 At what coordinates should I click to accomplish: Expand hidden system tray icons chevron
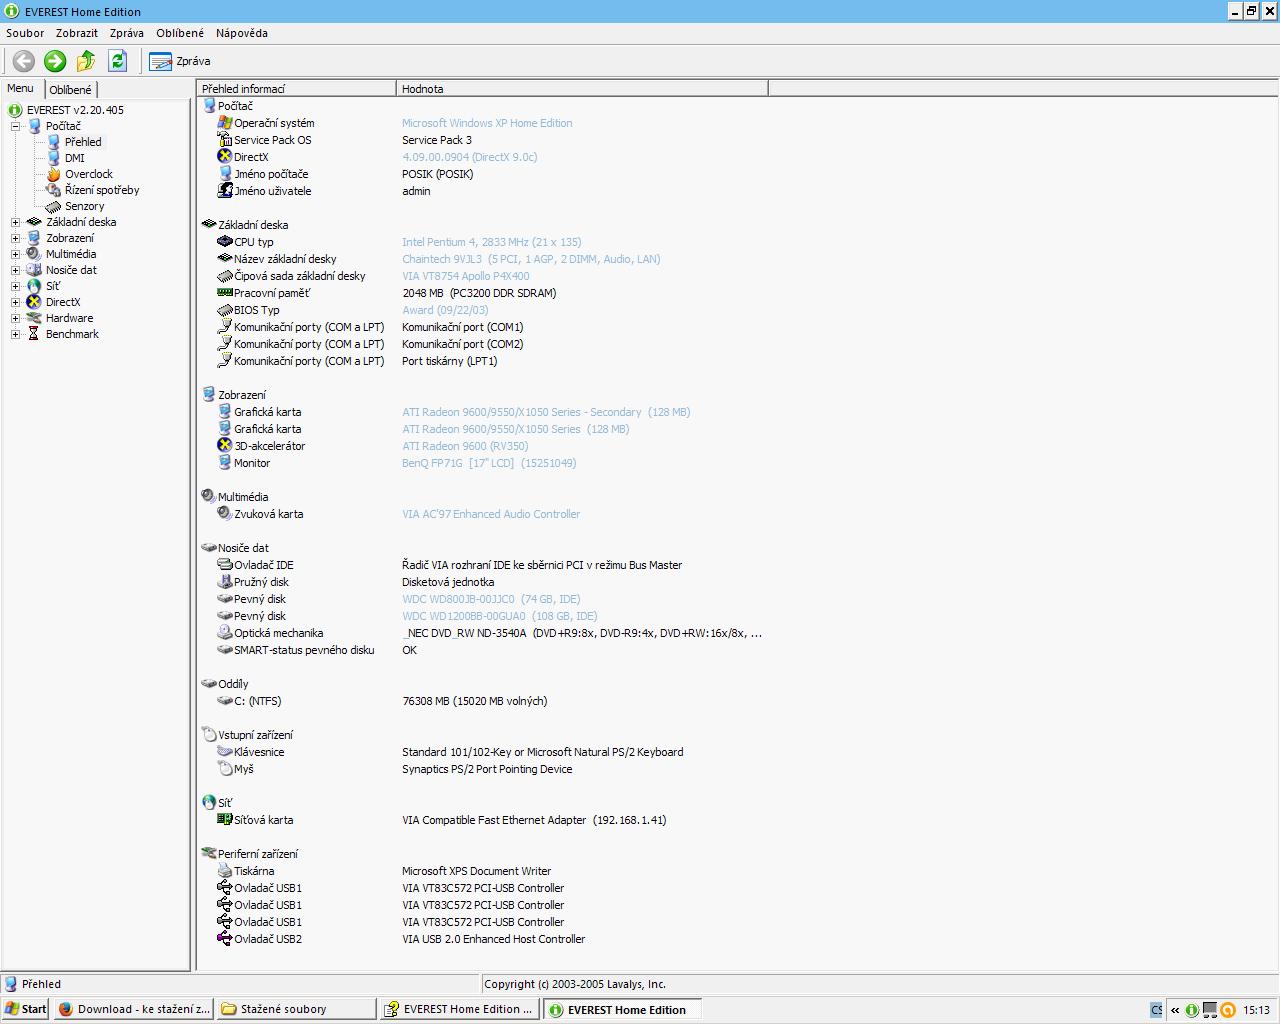click(x=1175, y=1010)
